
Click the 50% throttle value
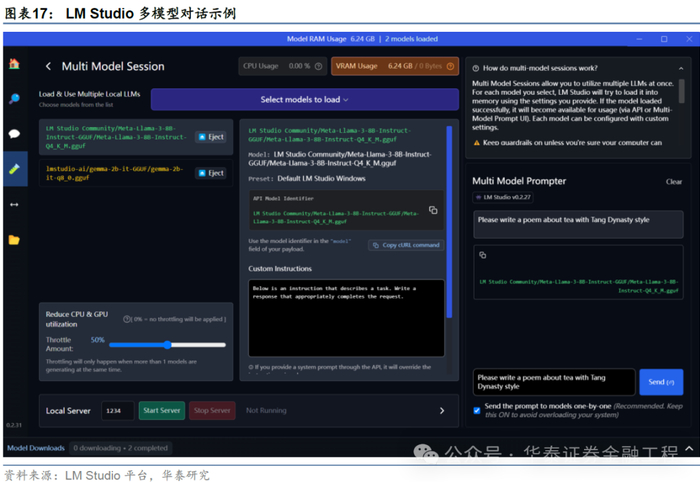pos(97,340)
